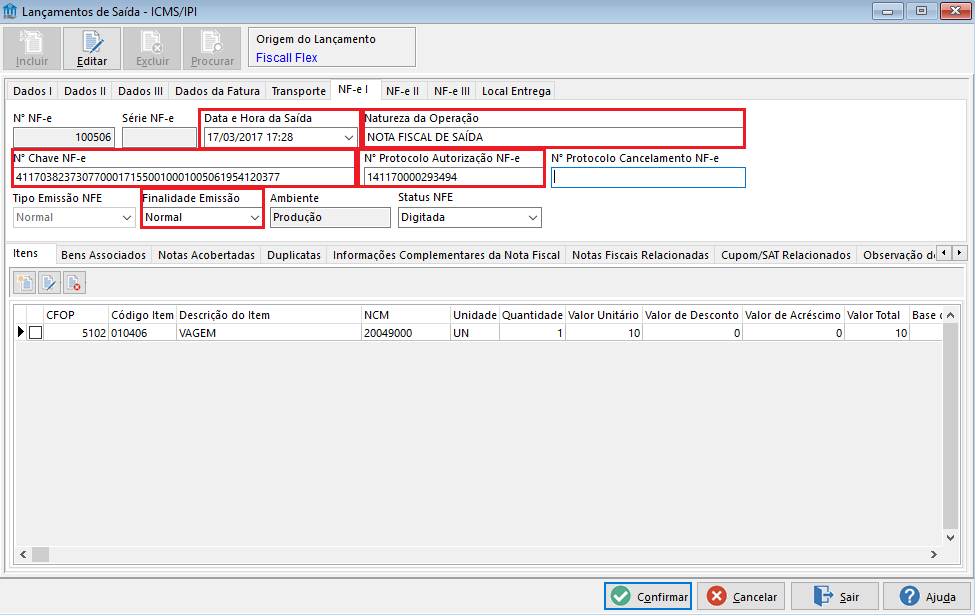
Task: Open Notas Fiscais Relacionadas tab
Action: [x=640, y=255]
